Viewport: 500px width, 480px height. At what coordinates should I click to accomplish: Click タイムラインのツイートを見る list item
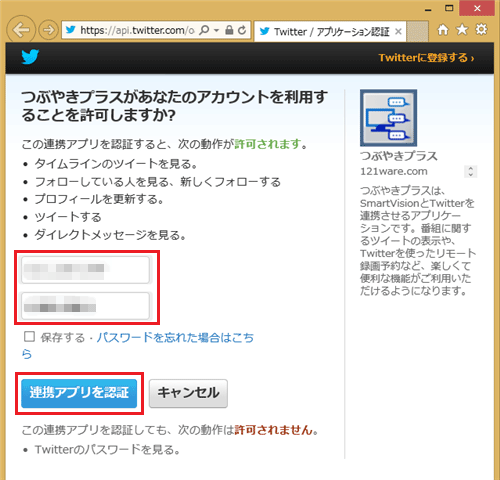[x=116, y=164]
